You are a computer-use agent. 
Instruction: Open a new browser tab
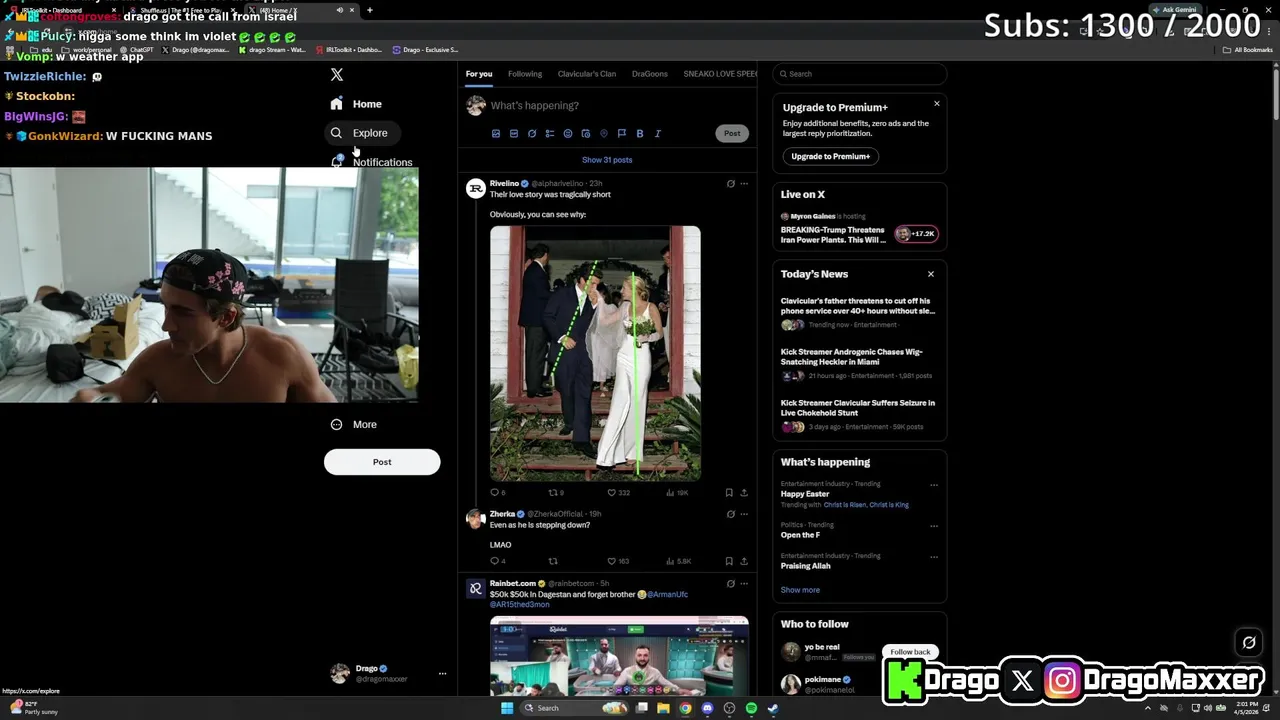point(370,10)
